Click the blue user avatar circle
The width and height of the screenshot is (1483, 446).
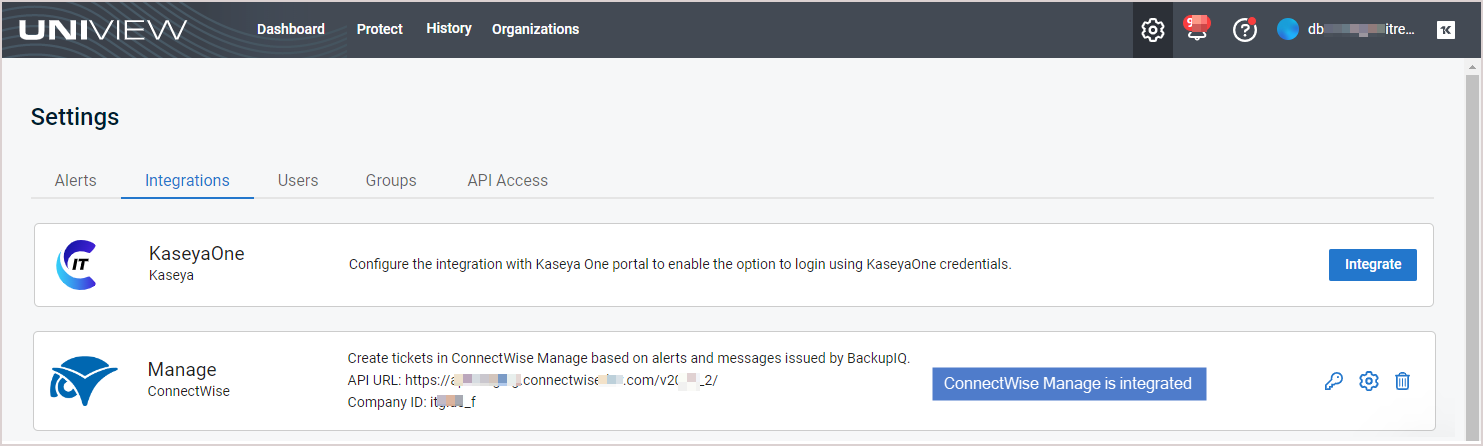(x=1287, y=29)
